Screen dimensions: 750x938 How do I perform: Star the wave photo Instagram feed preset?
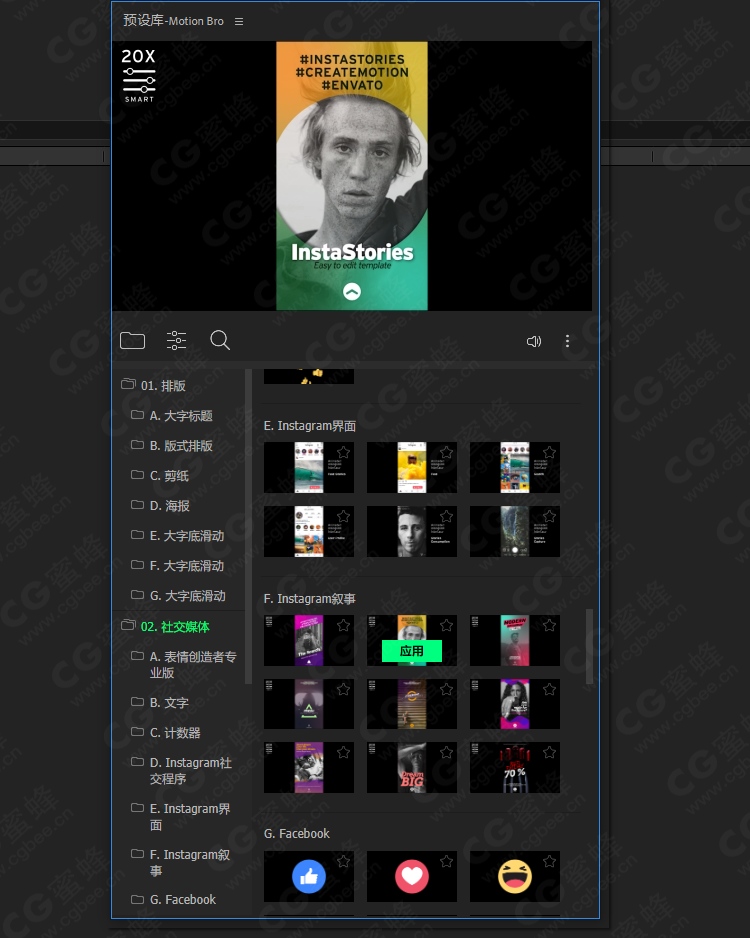(x=343, y=452)
